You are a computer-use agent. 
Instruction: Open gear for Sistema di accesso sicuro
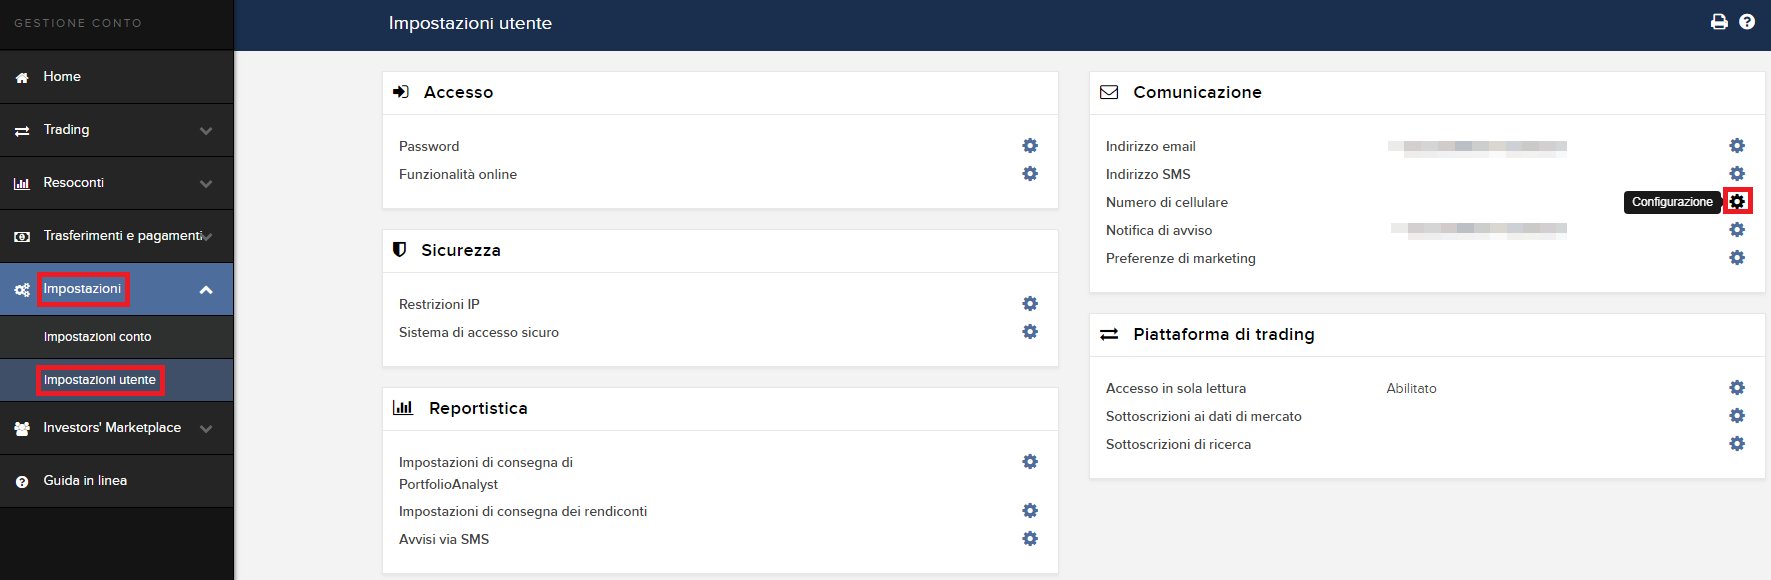point(1030,332)
